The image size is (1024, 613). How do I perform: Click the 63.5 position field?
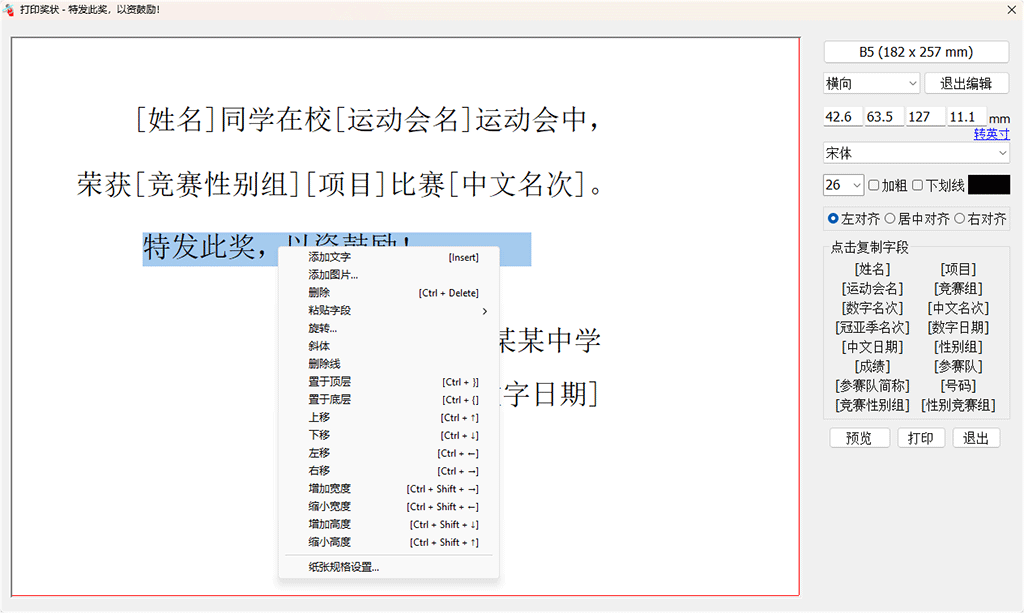pos(884,117)
